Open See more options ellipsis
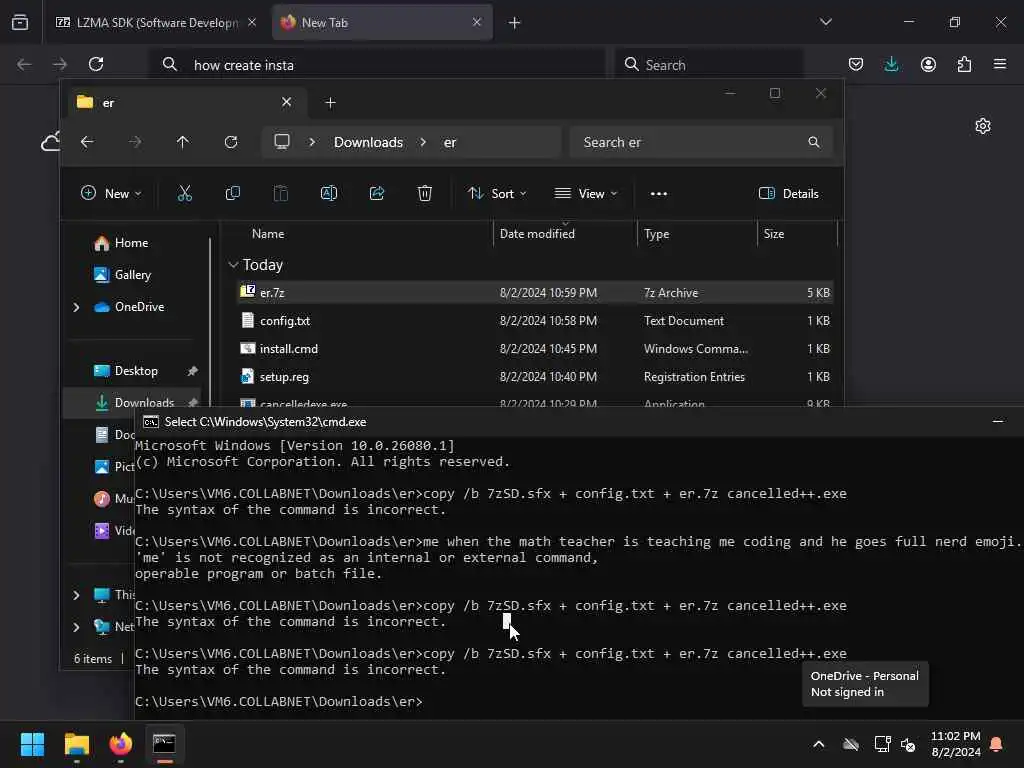The image size is (1024, 768). tap(659, 193)
